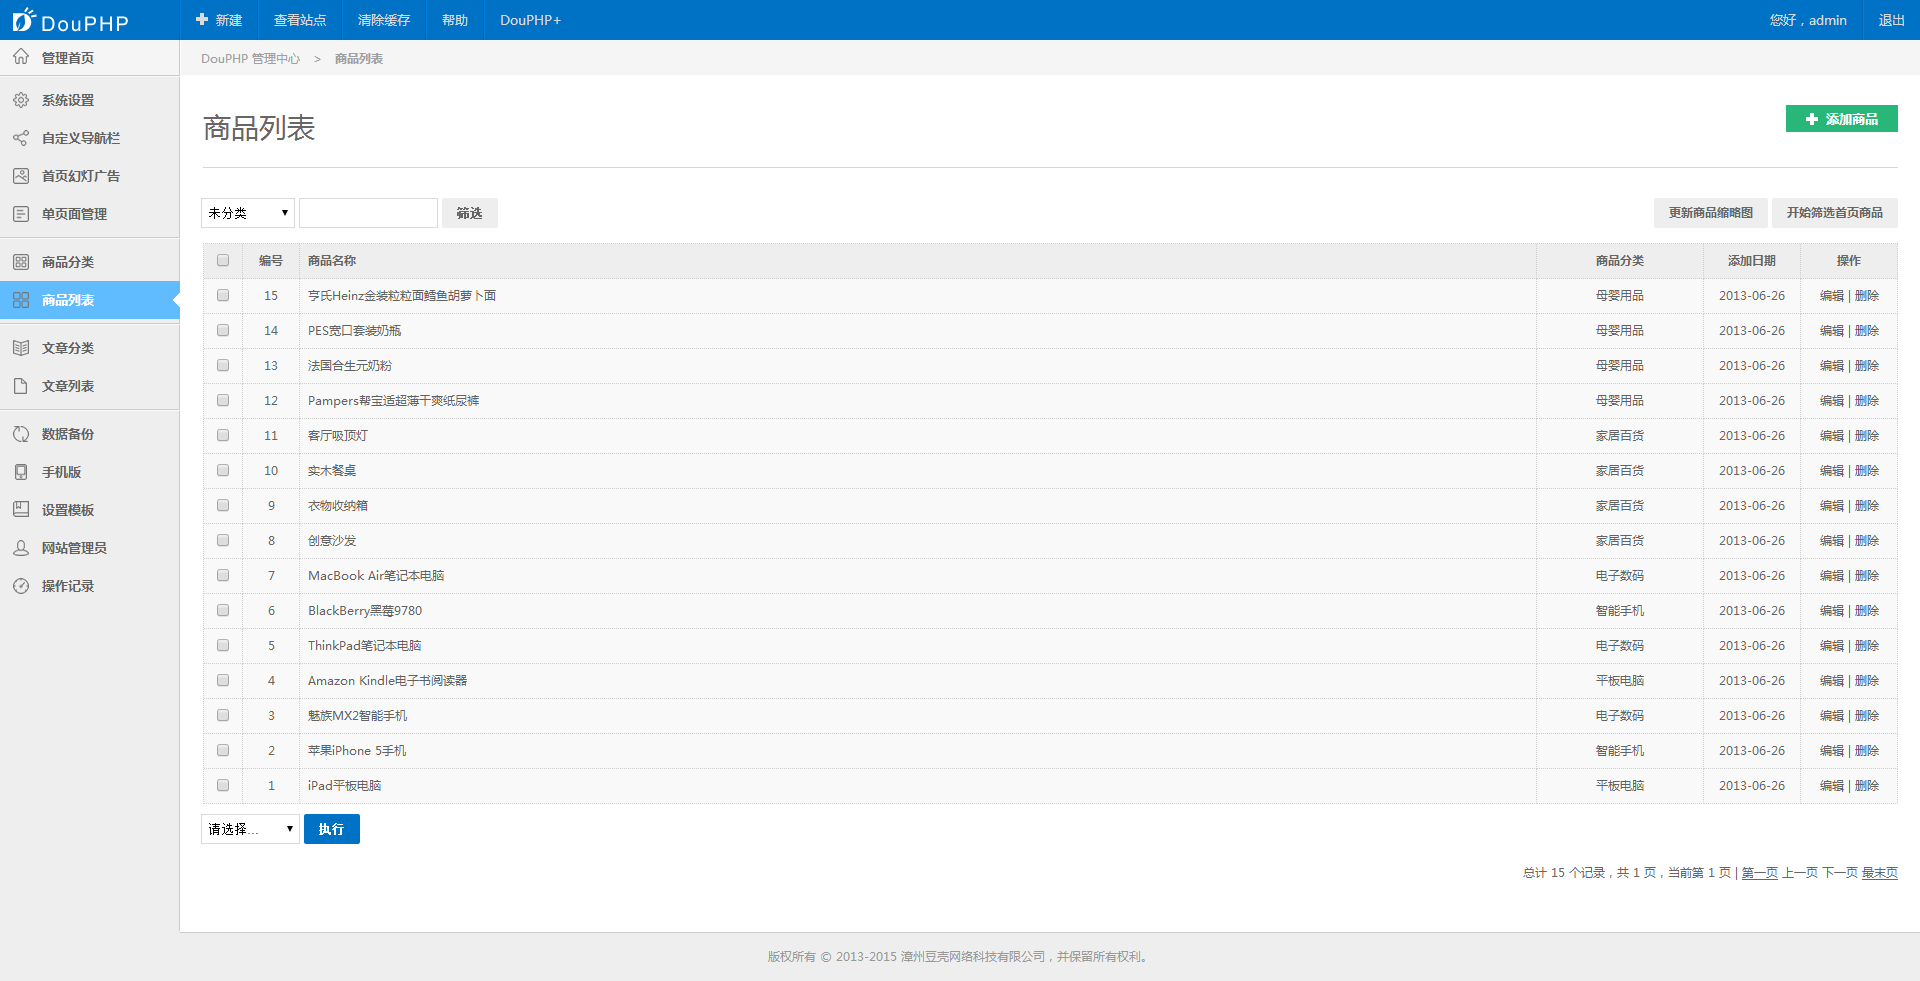Click the user icon for 网站管理员
This screenshot has width=1920, height=981.
[21, 548]
